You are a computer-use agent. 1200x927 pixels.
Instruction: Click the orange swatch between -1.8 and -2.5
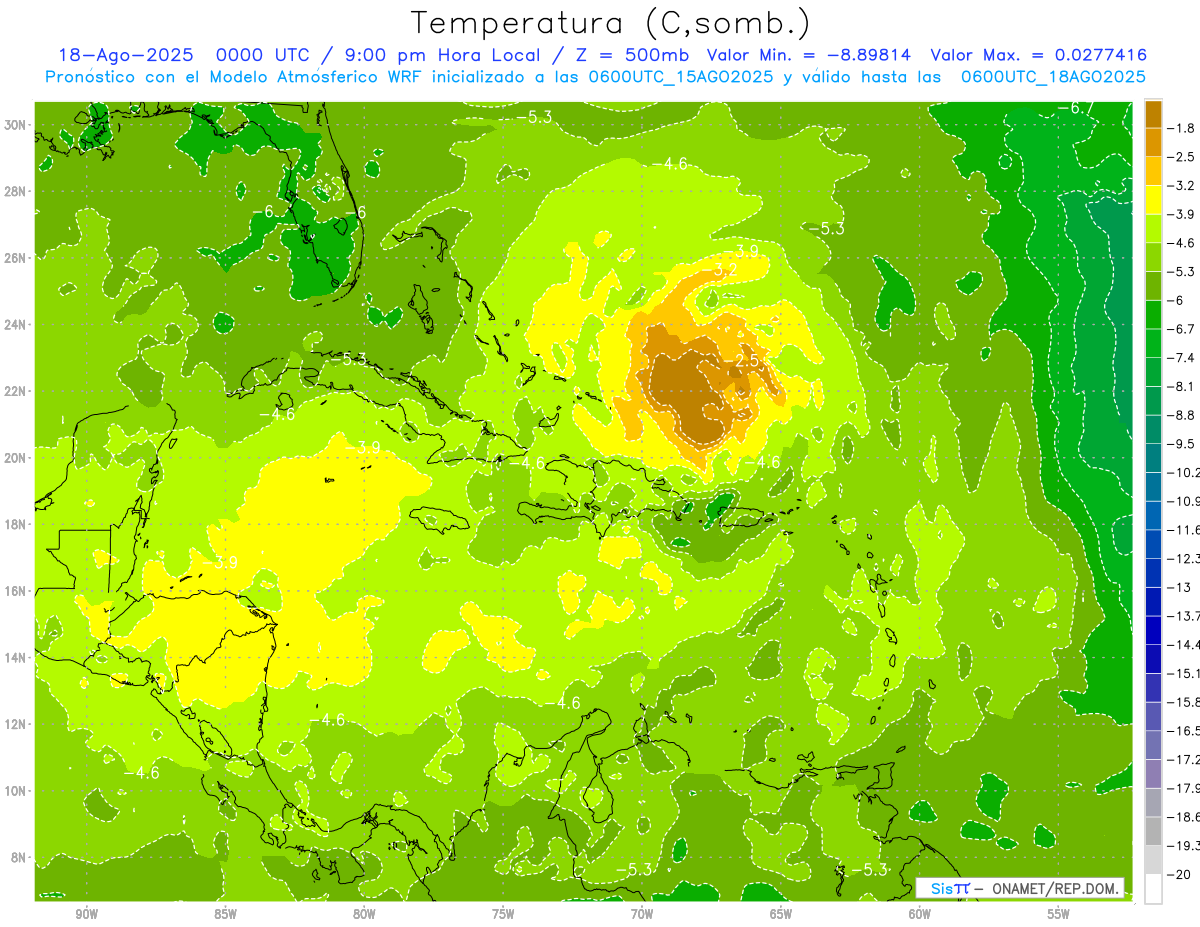(1153, 143)
